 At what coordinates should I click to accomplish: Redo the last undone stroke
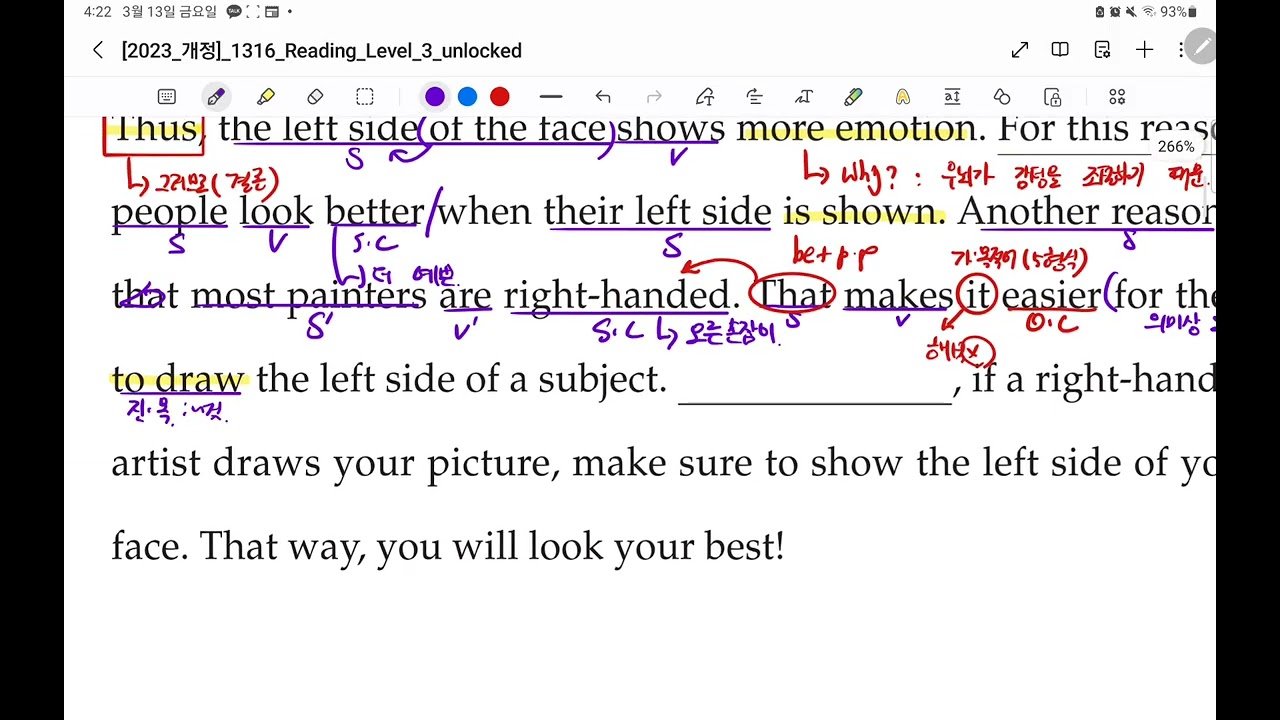(654, 97)
